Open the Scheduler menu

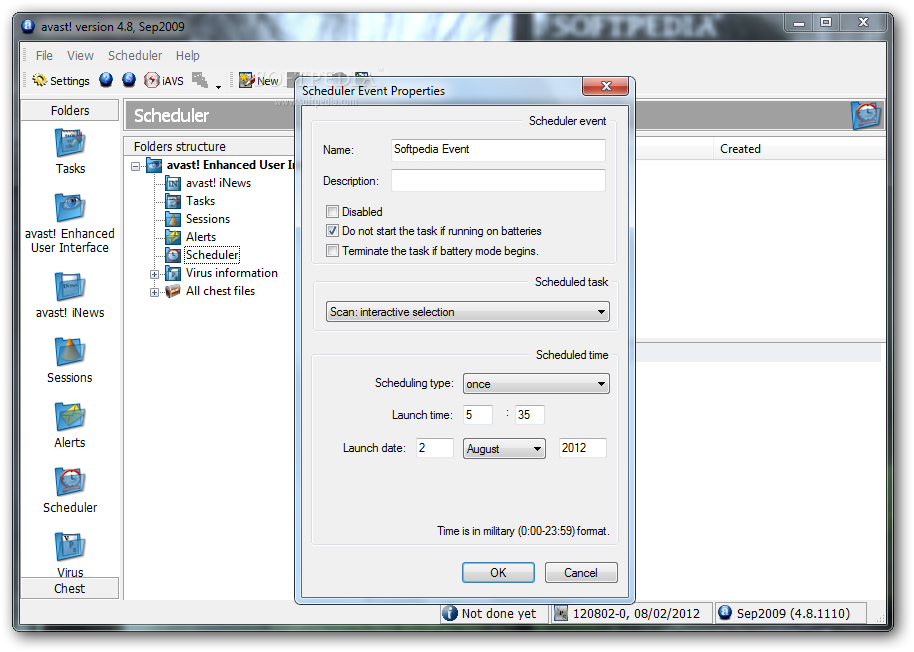[x=135, y=56]
